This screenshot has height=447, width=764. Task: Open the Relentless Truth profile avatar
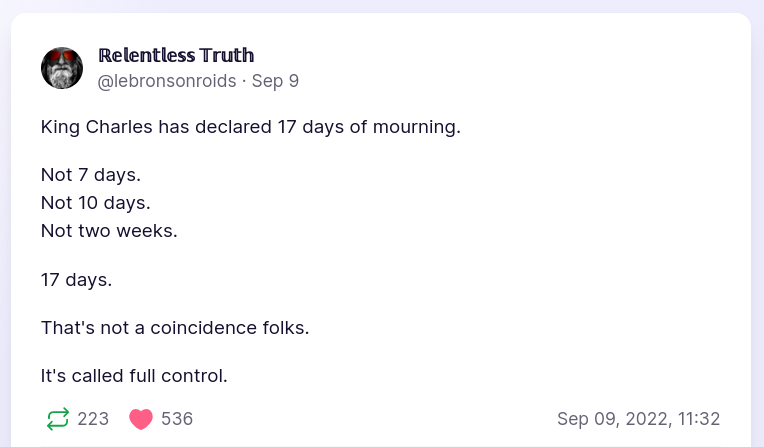click(62, 68)
